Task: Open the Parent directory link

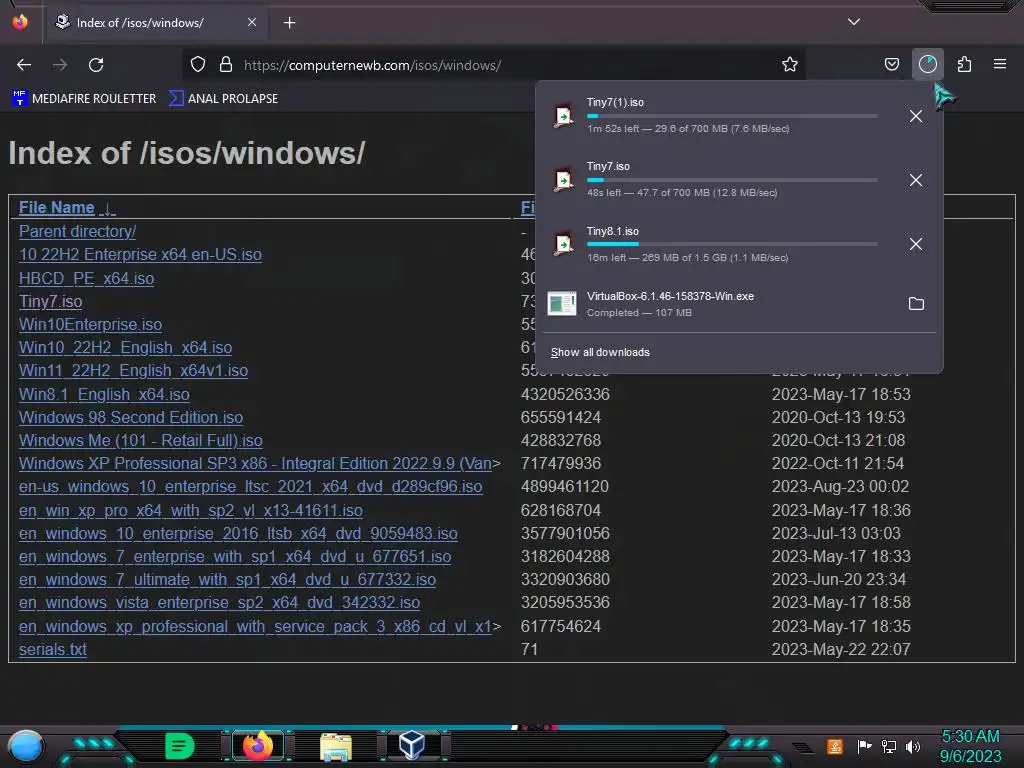Action: (x=77, y=231)
